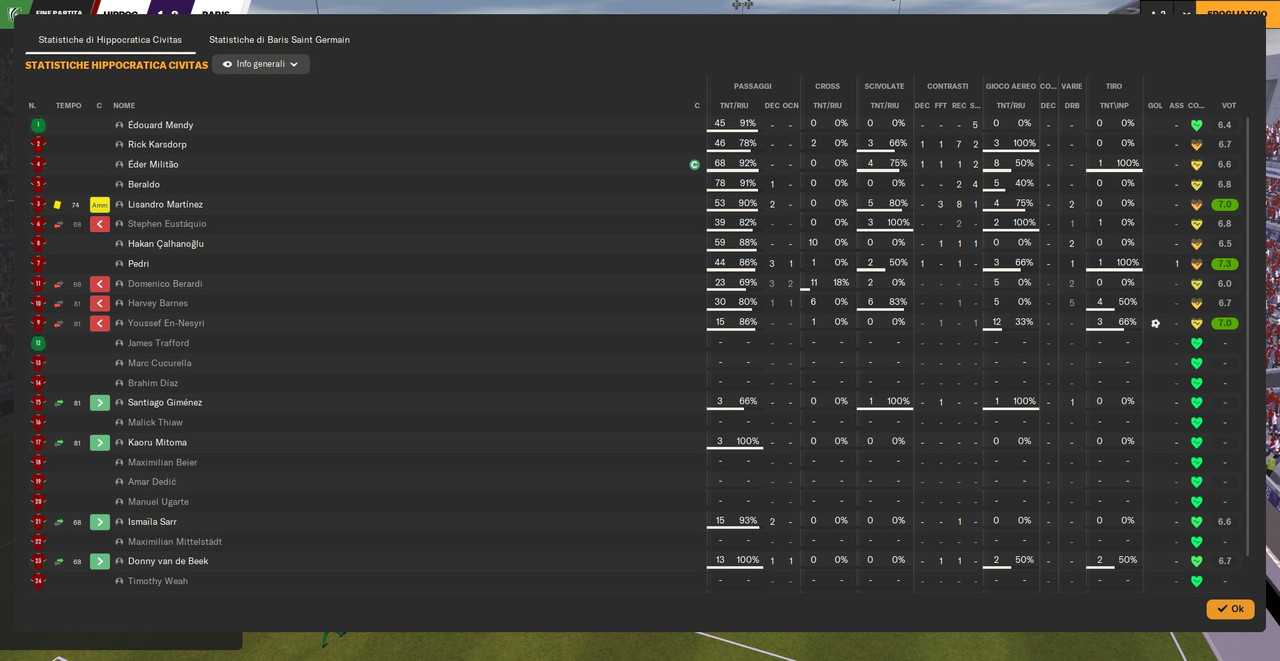Viewport: 1280px width, 661px height.
Task: Click the red substituted-off arrow for Stephen Eustáquio
Action: (100, 224)
